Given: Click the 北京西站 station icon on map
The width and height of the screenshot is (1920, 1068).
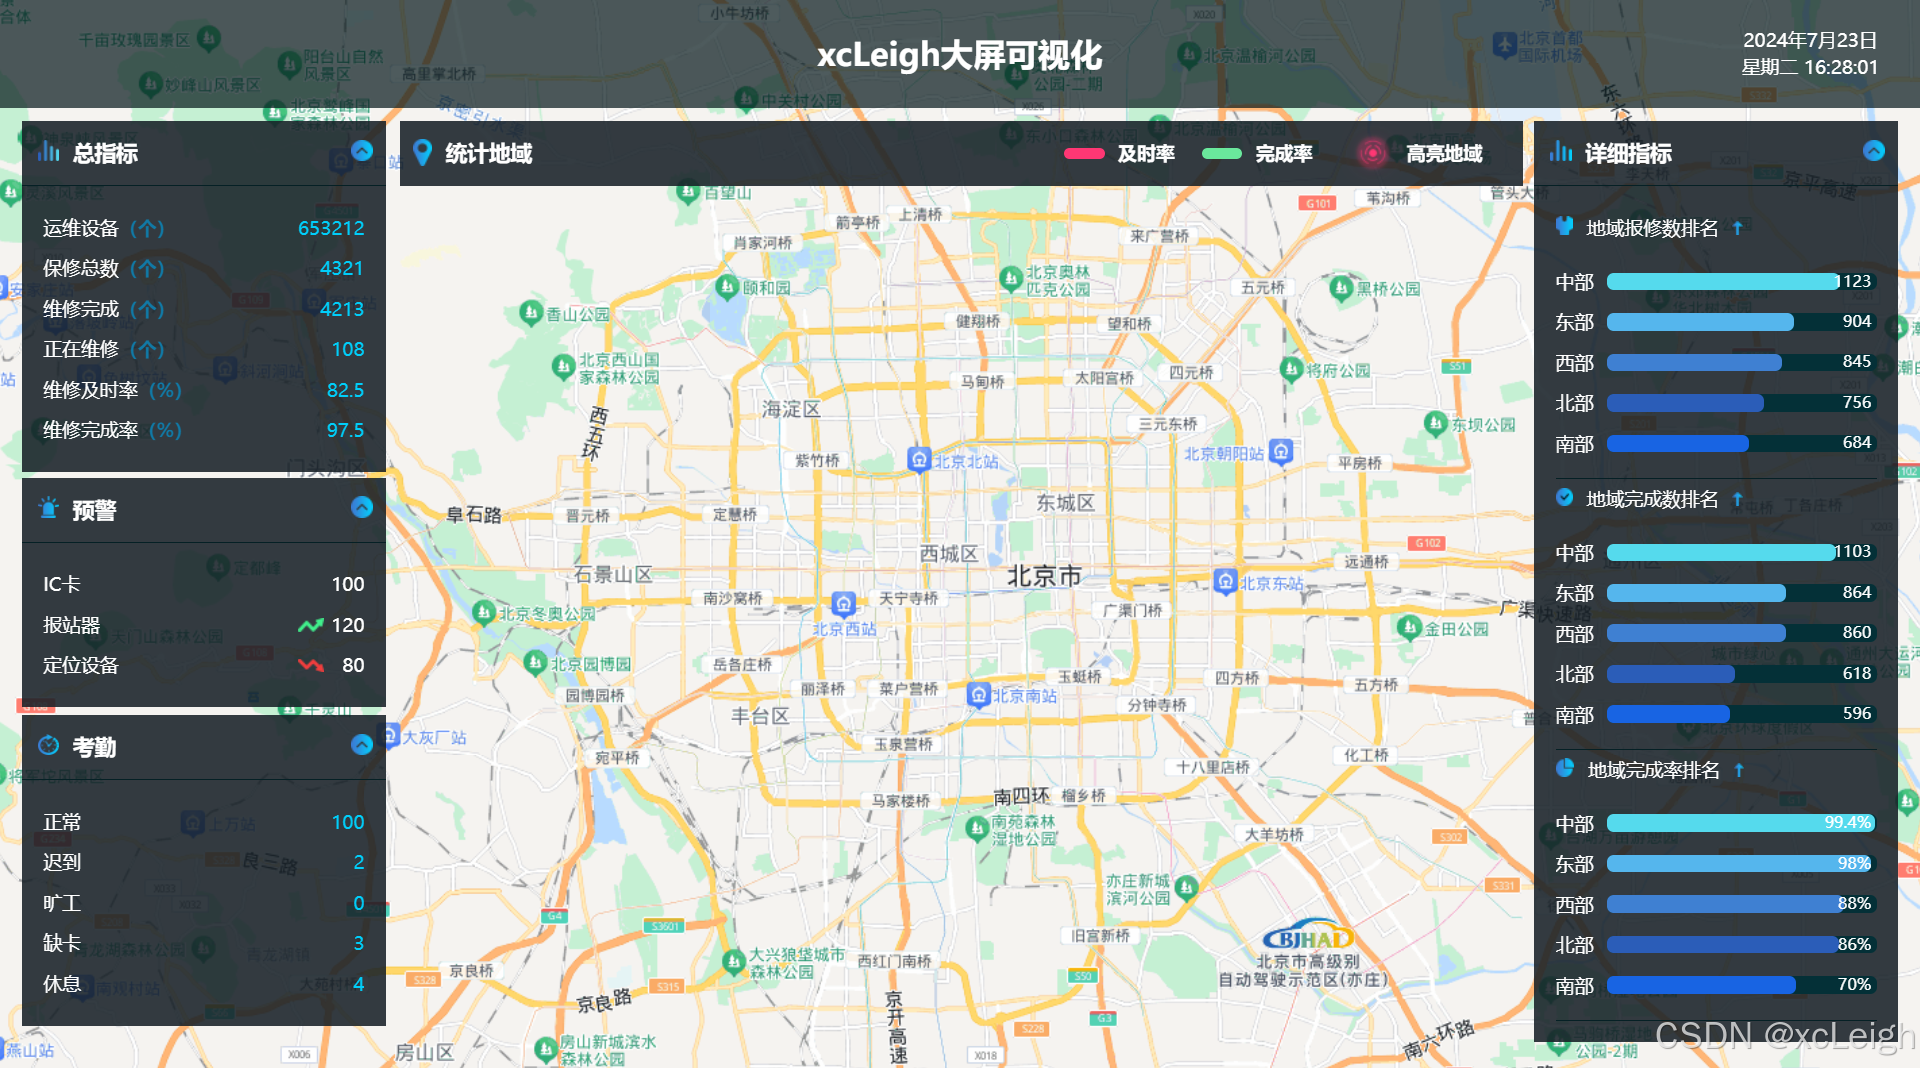Looking at the screenshot, I should [x=843, y=604].
